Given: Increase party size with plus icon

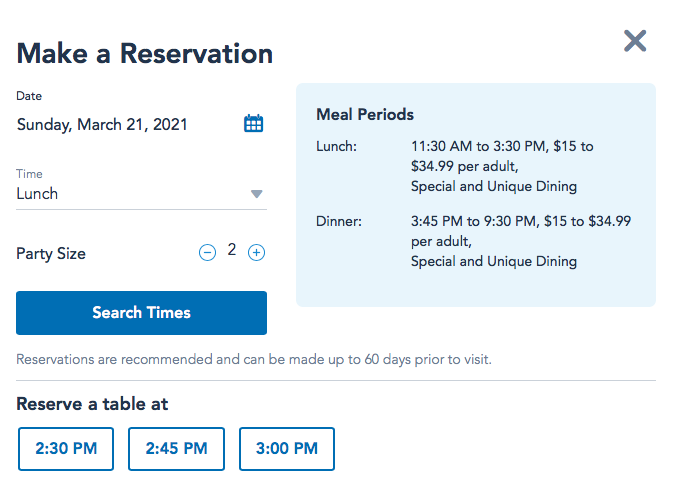Looking at the screenshot, I should click(x=257, y=253).
